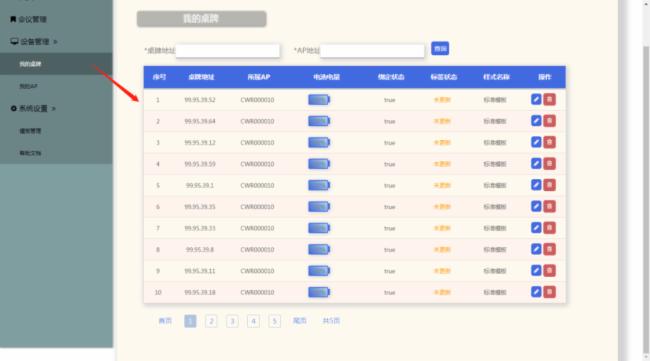Focus the AP地址 input field

pos(372,51)
